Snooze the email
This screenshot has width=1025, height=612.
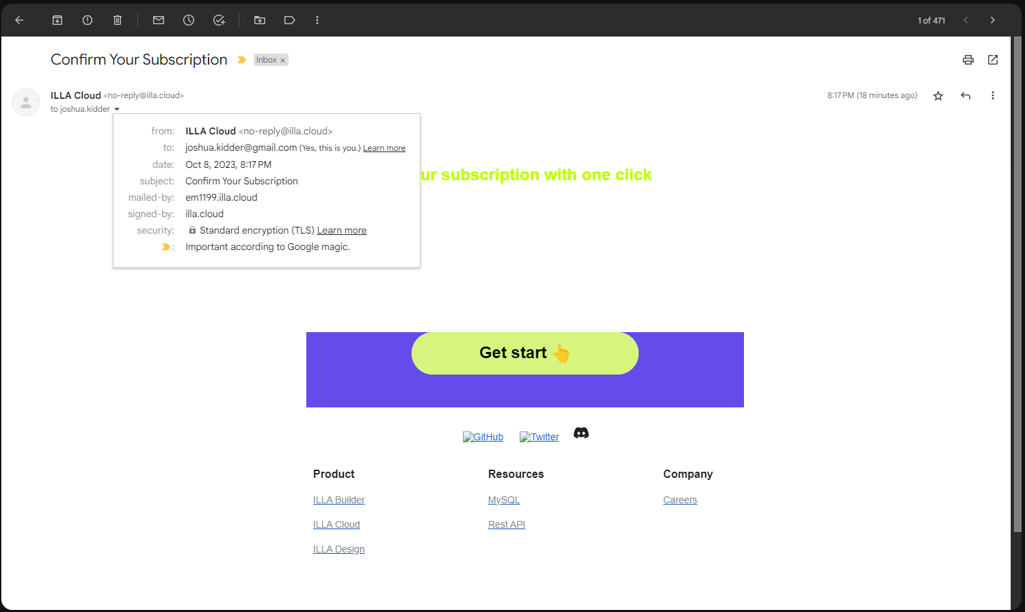click(188, 20)
